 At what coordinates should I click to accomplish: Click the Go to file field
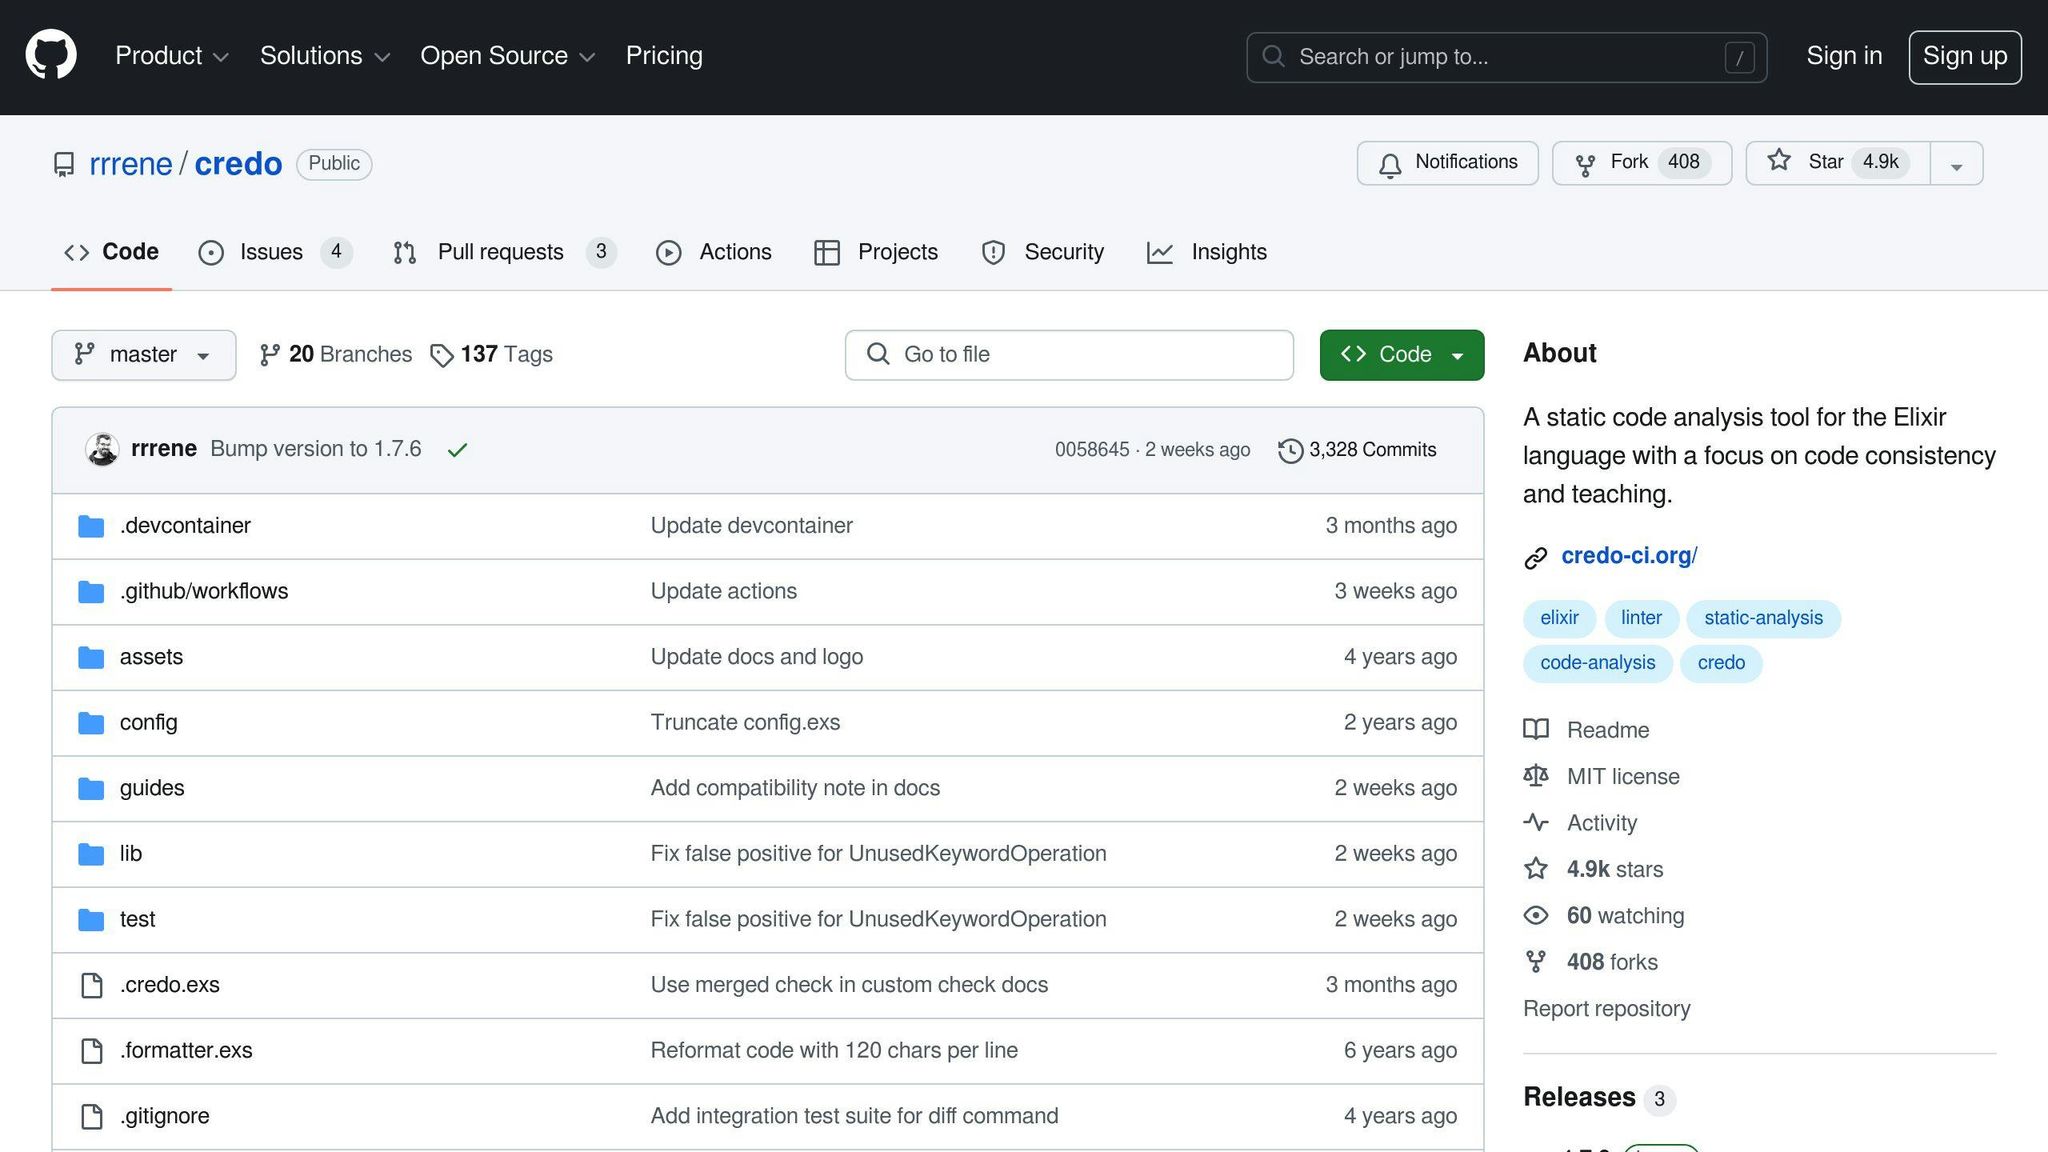click(x=1068, y=355)
